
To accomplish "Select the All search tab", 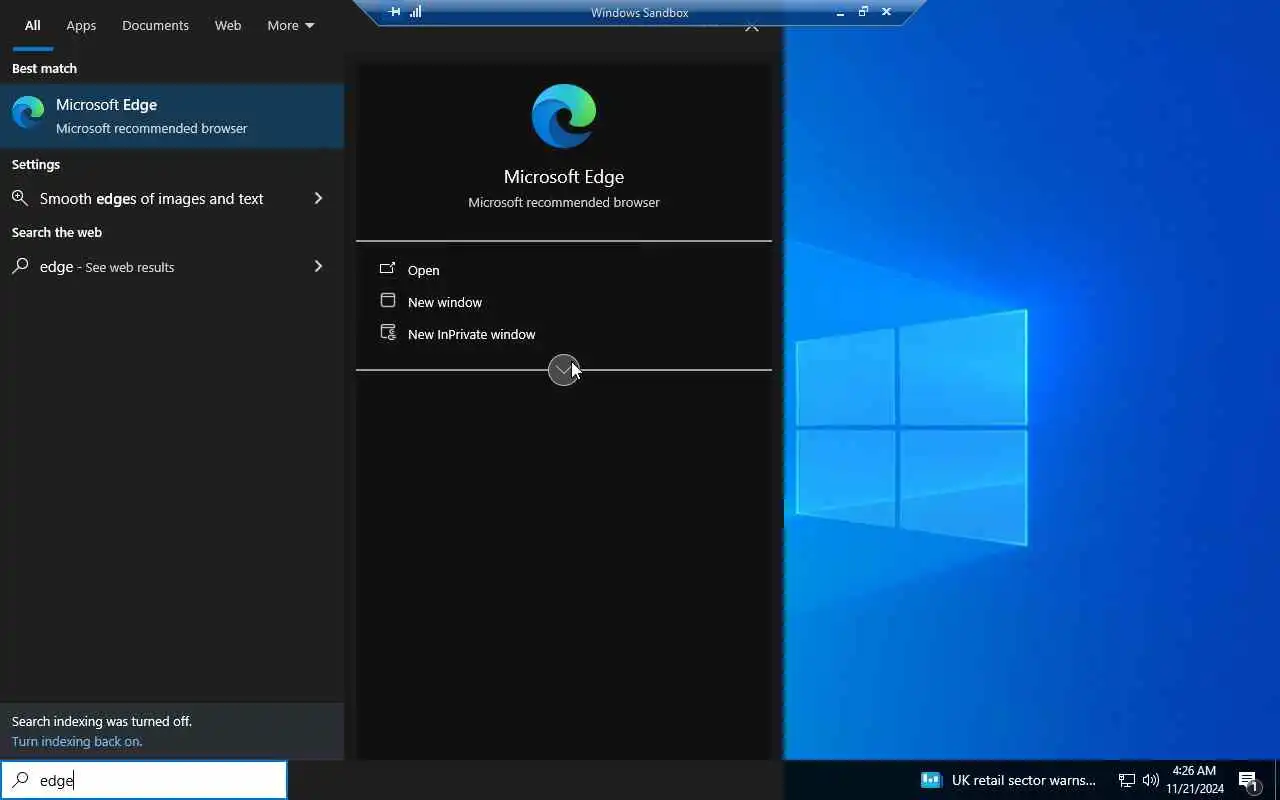I will click(x=33, y=25).
